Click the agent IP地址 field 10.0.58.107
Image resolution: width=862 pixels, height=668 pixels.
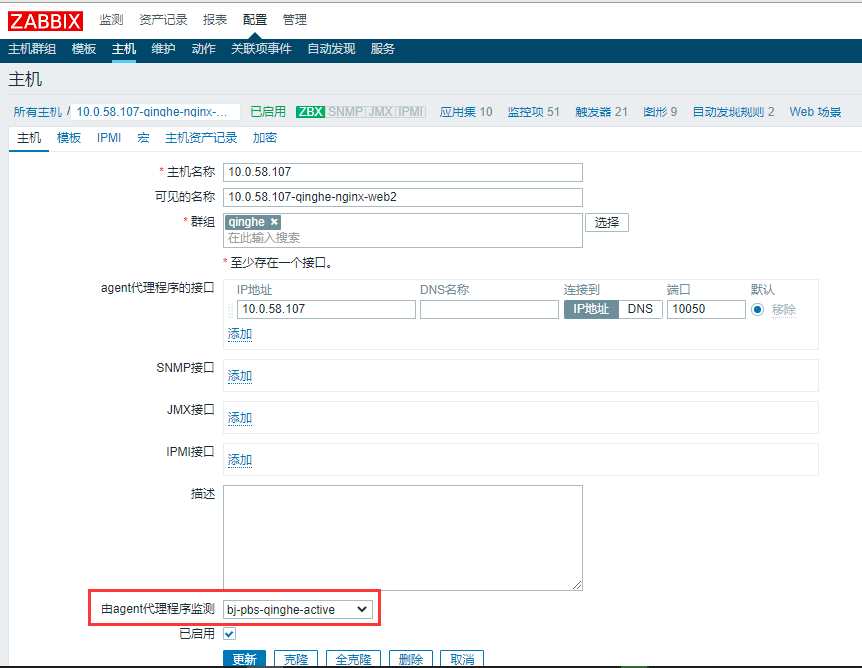326,310
